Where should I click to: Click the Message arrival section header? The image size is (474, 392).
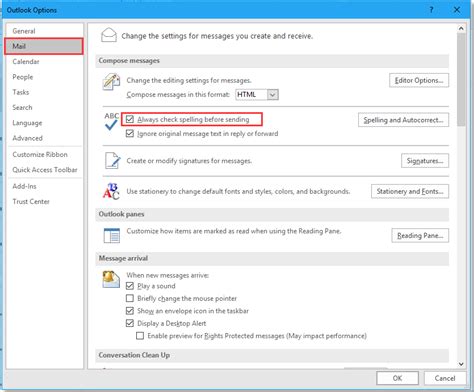pos(272,258)
